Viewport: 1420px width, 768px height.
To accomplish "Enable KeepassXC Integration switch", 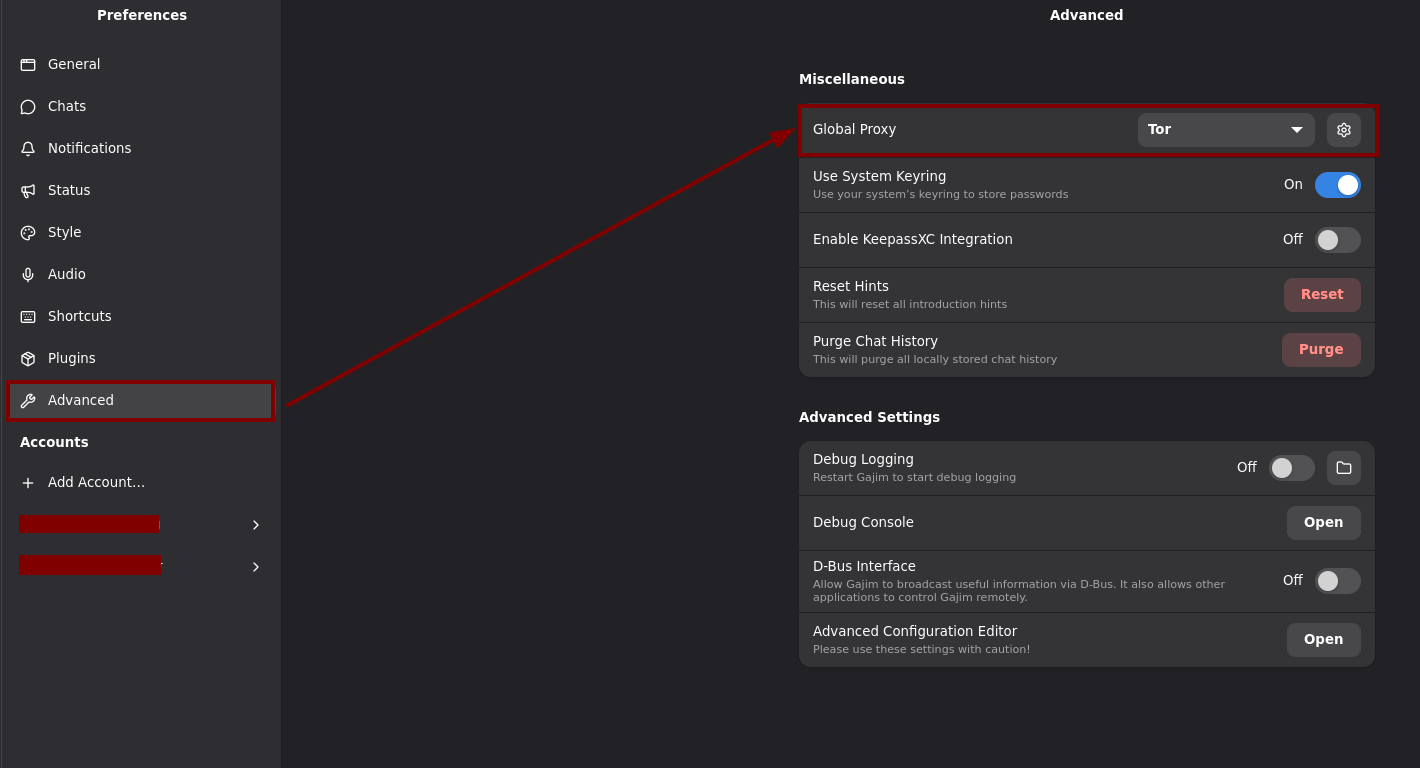I will tap(1337, 240).
